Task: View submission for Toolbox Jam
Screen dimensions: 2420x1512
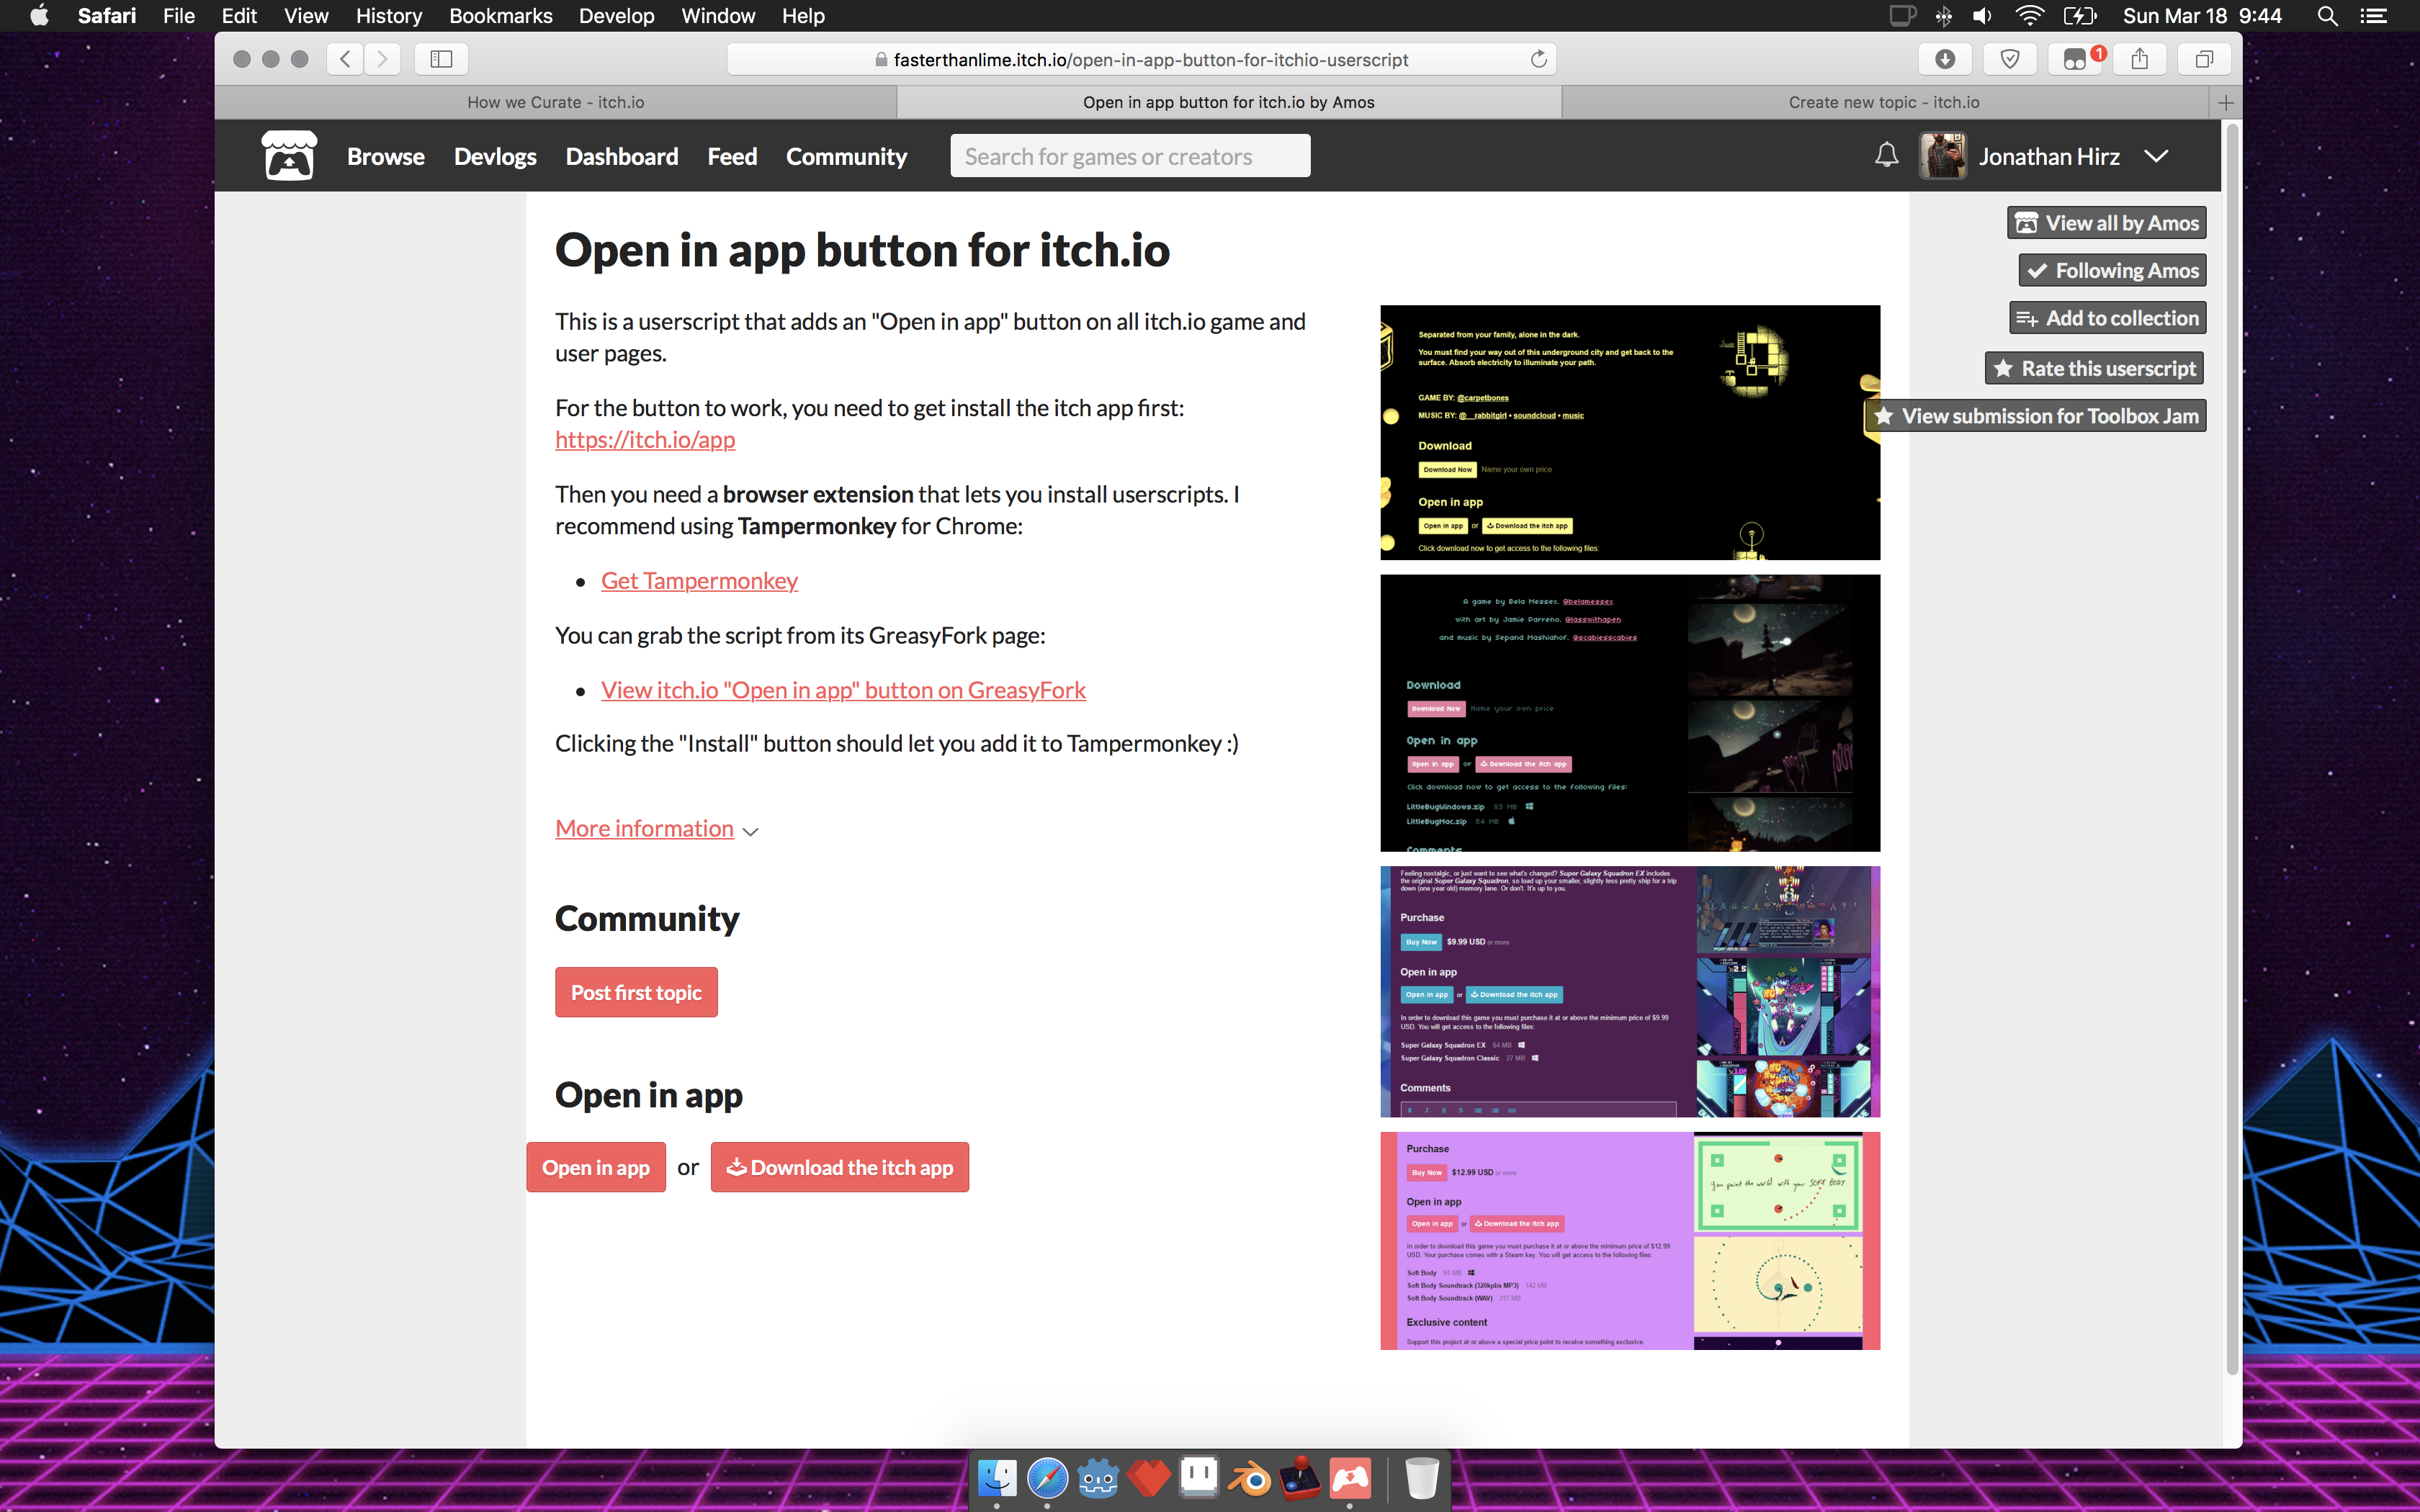Action: point(2036,415)
